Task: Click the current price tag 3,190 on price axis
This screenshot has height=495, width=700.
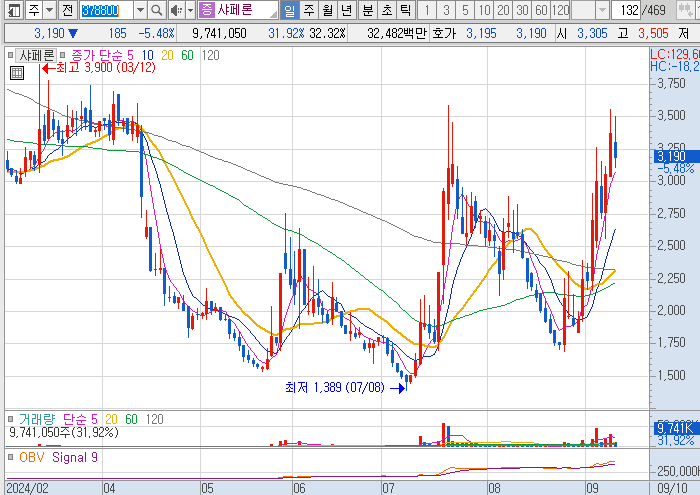Action: point(675,157)
